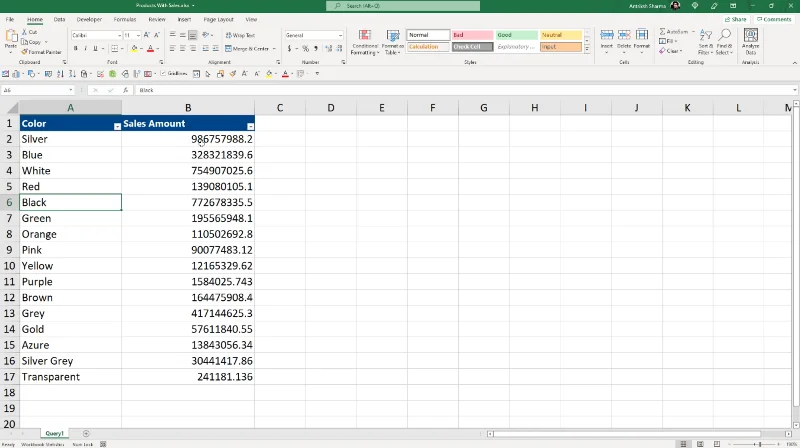Switch to the Formulas ribbon tab
This screenshot has height=448, width=800.
click(x=124, y=19)
